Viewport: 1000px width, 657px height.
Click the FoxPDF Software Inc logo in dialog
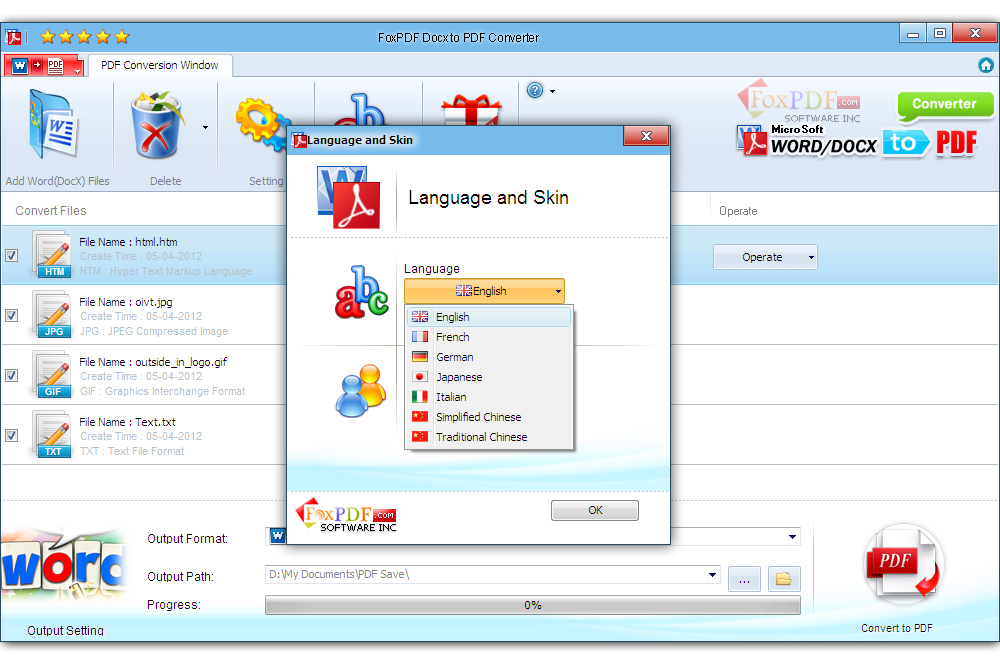pyautogui.click(x=346, y=515)
